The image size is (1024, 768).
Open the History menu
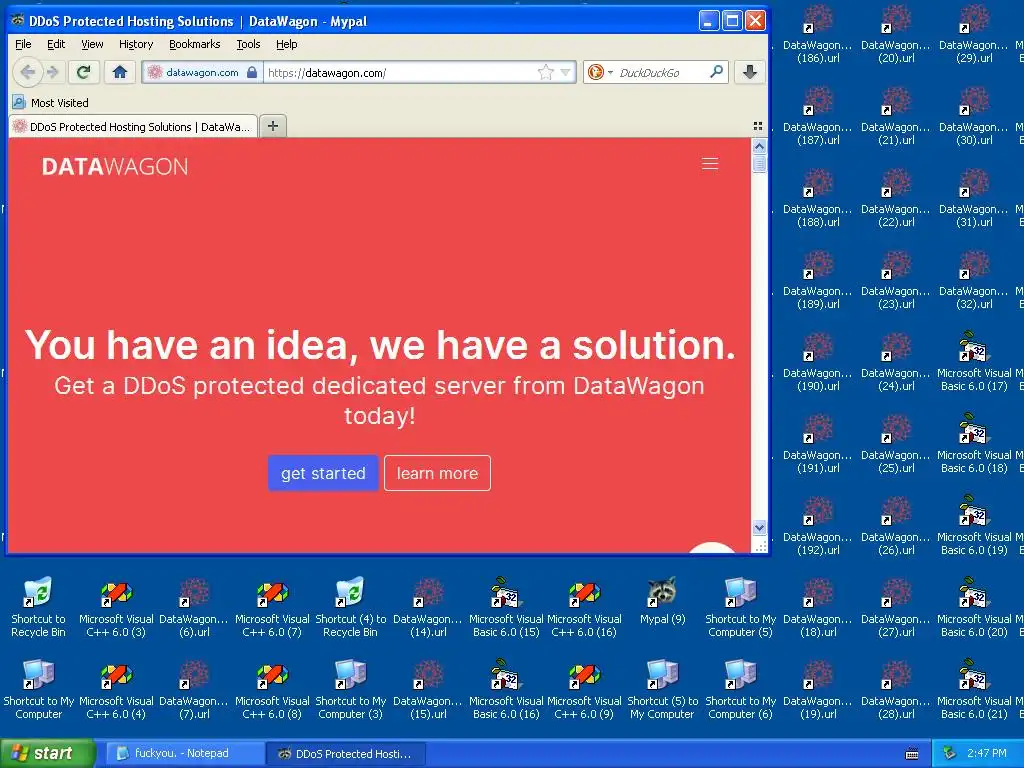136,44
